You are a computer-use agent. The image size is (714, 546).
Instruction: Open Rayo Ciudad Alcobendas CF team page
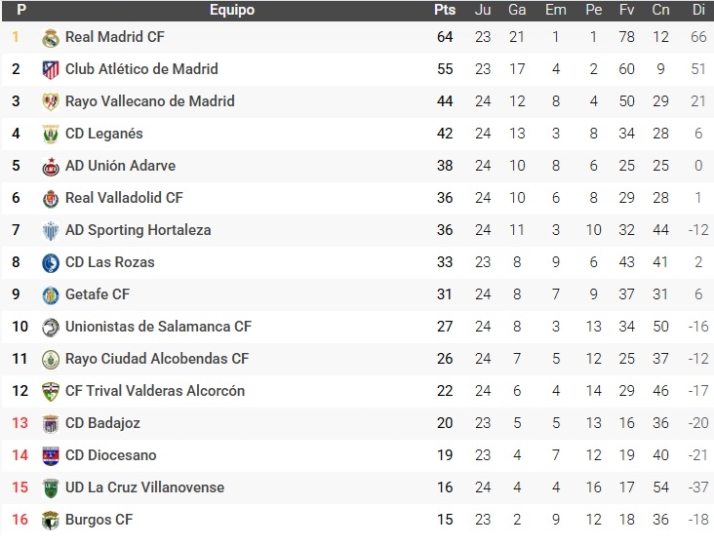[157, 358]
